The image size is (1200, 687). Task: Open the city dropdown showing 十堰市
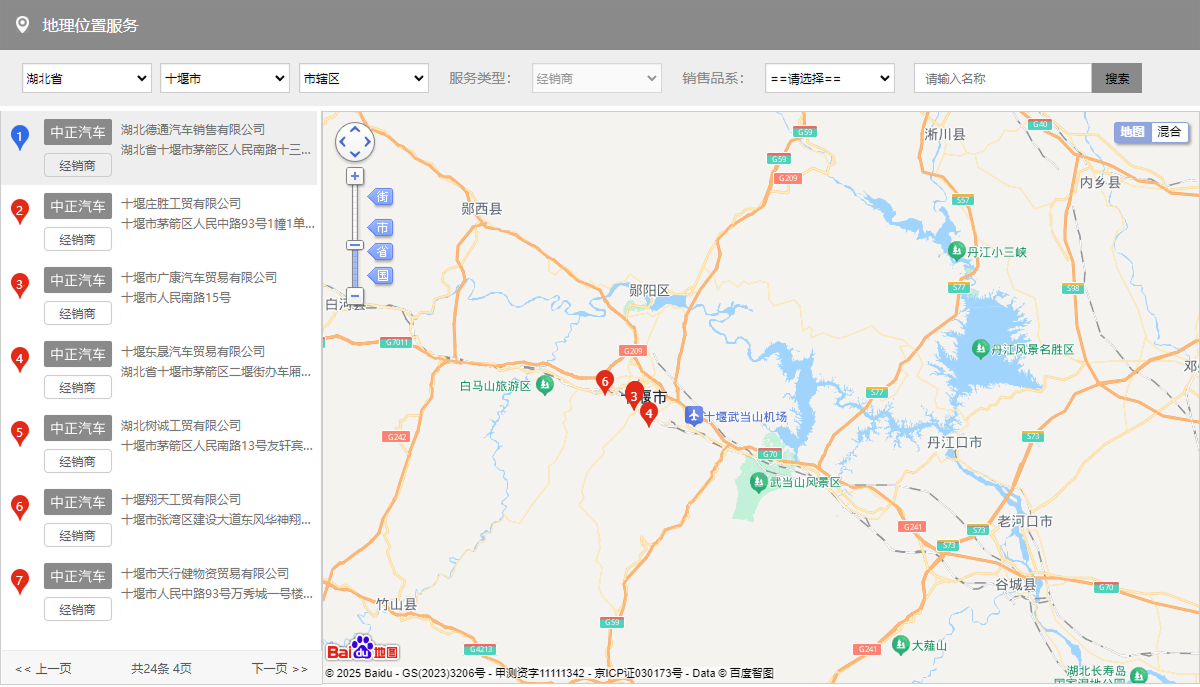(225, 78)
